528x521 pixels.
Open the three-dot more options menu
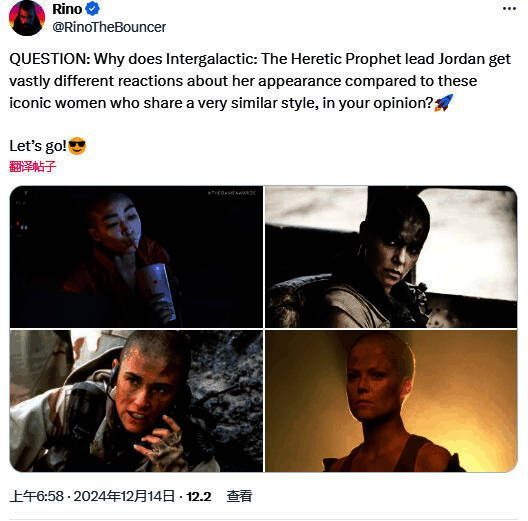coord(509,9)
